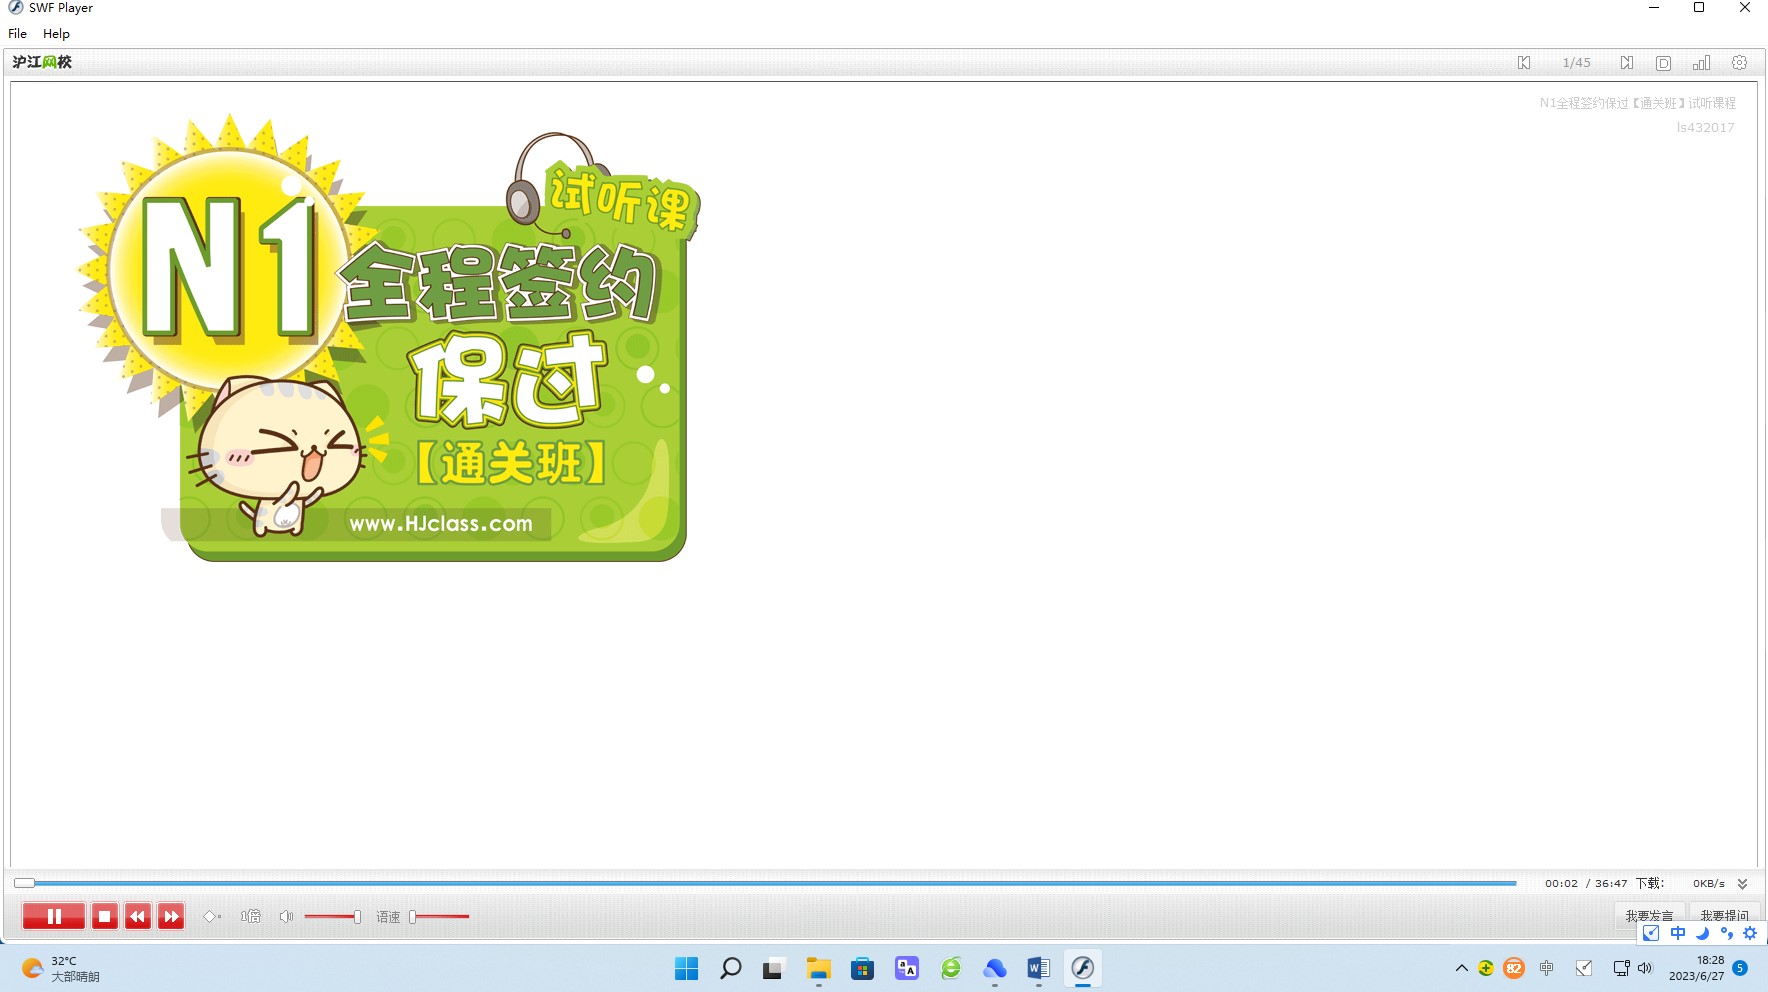Screen dimensions: 1768x992
Task: Click the 我要提问 button
Action: click(1724, 915)
